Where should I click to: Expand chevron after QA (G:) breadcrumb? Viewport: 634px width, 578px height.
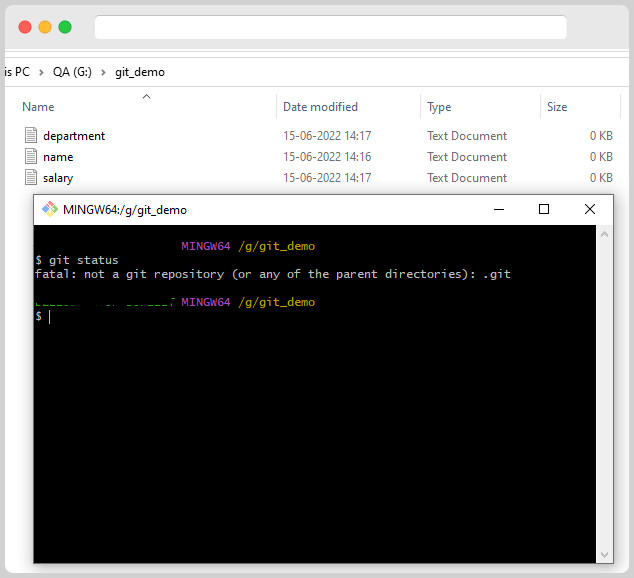(104, 72)
